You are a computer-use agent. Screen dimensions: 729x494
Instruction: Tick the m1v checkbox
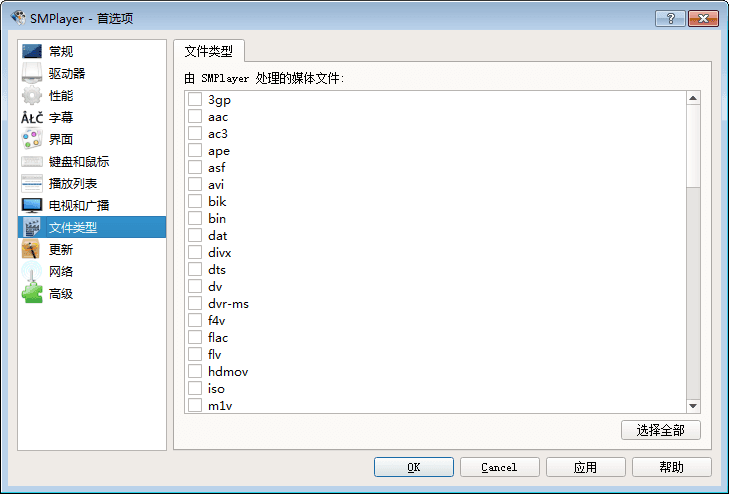click(195, 405)
